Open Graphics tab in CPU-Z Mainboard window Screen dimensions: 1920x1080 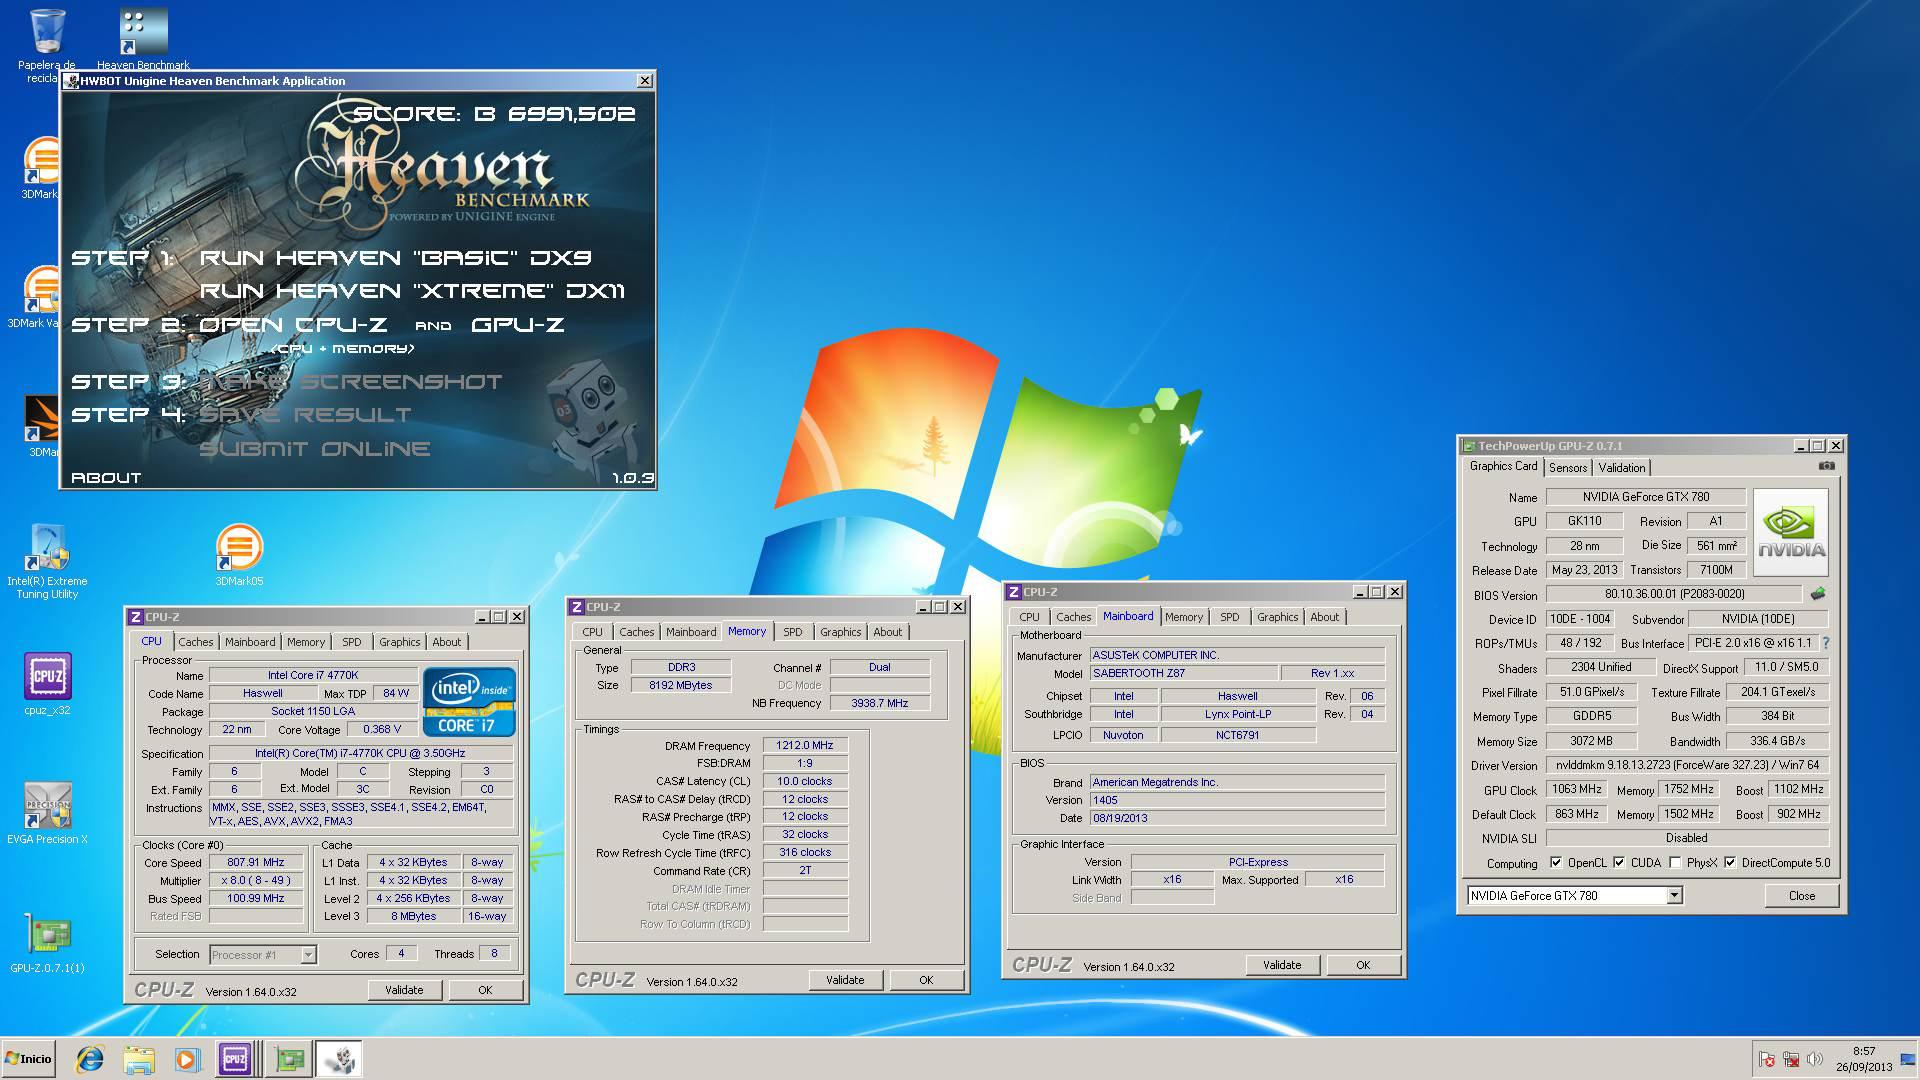(x=1277, y=617)
